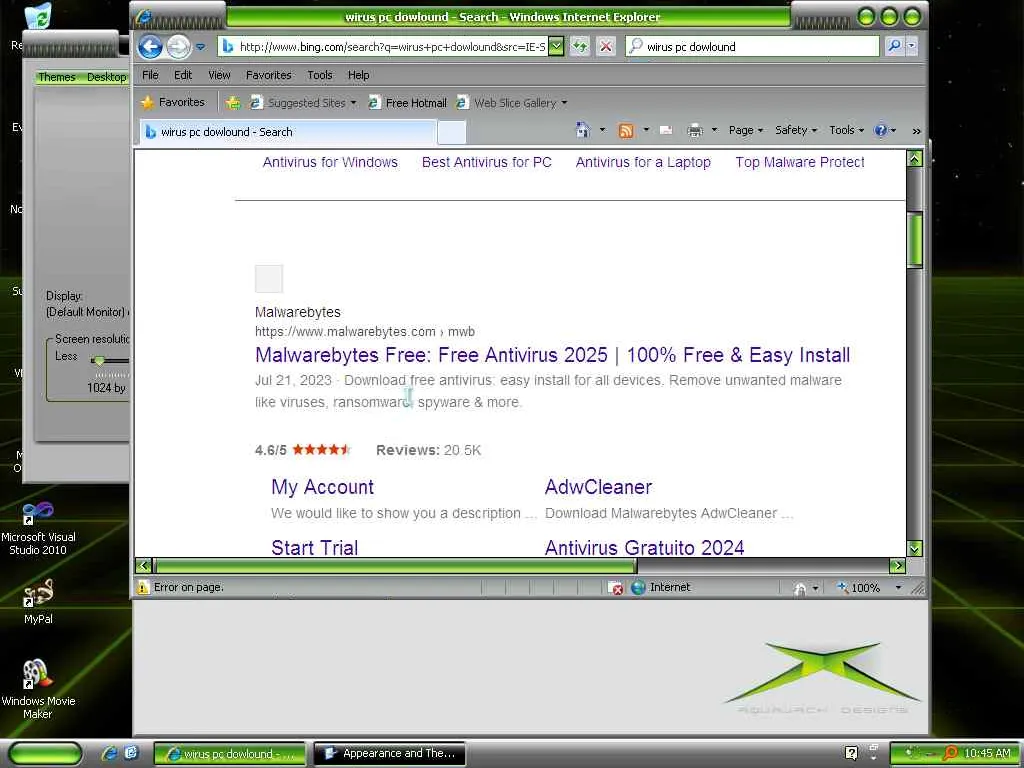Click the Add to Favorites Bar icon
The width and height of the screenshot is (1024, 768).
pos(233,103)
